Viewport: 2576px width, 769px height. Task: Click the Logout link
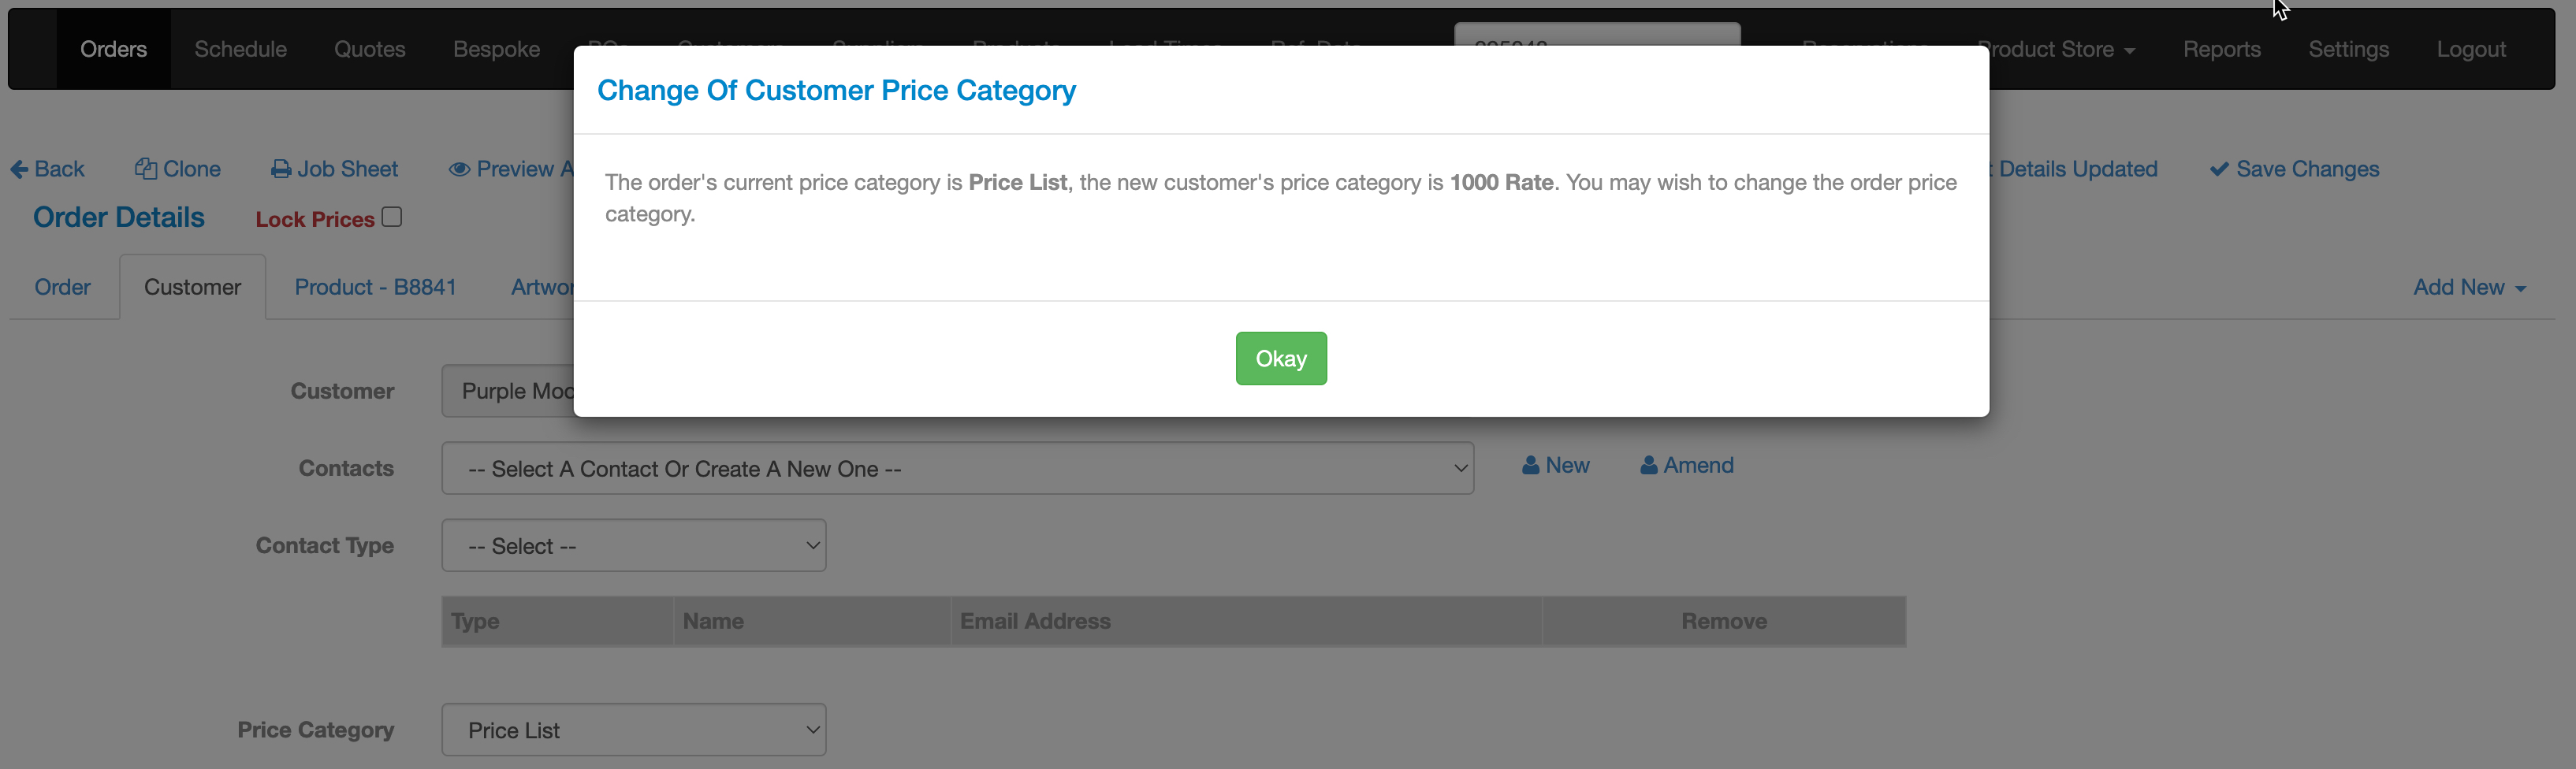tap(2470, 49)
